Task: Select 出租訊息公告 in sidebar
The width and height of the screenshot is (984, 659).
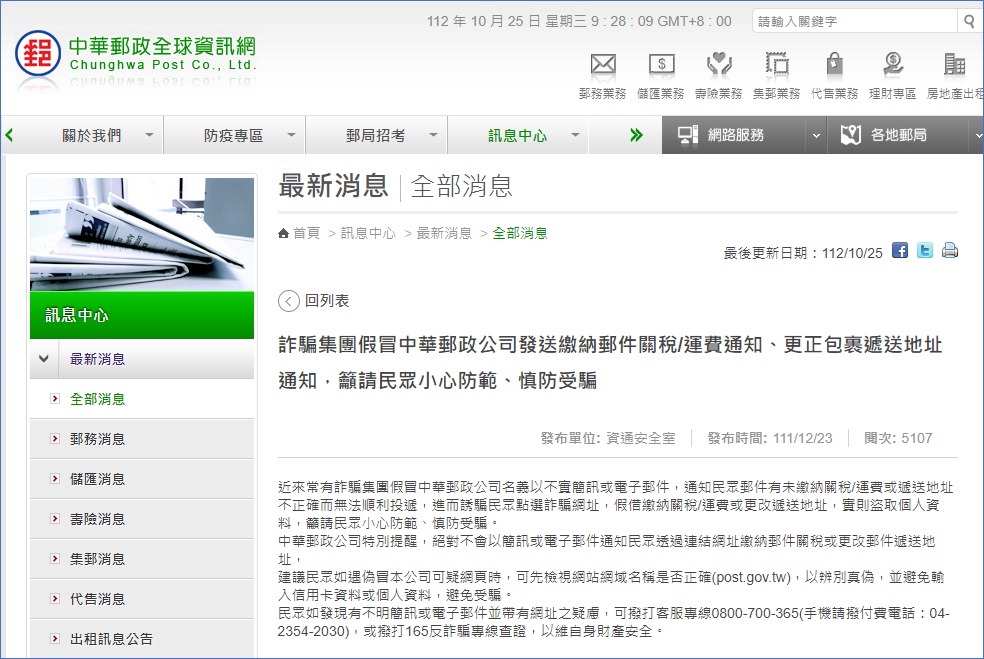Action: pyautogui.click(x=111, y=639)
